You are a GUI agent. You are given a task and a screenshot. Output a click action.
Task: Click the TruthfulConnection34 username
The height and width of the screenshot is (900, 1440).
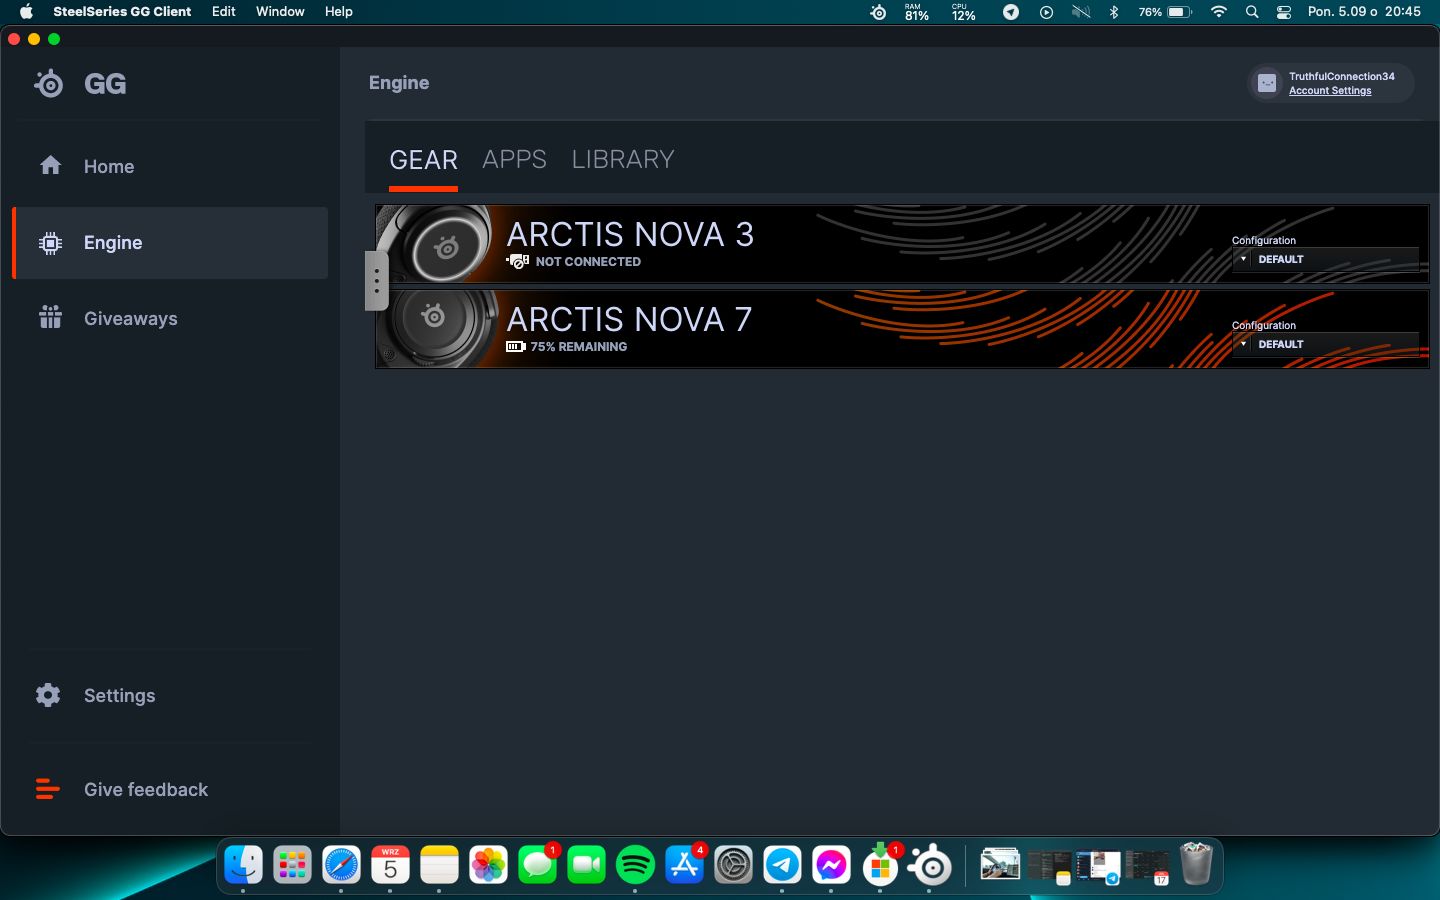pos(1342,76)
